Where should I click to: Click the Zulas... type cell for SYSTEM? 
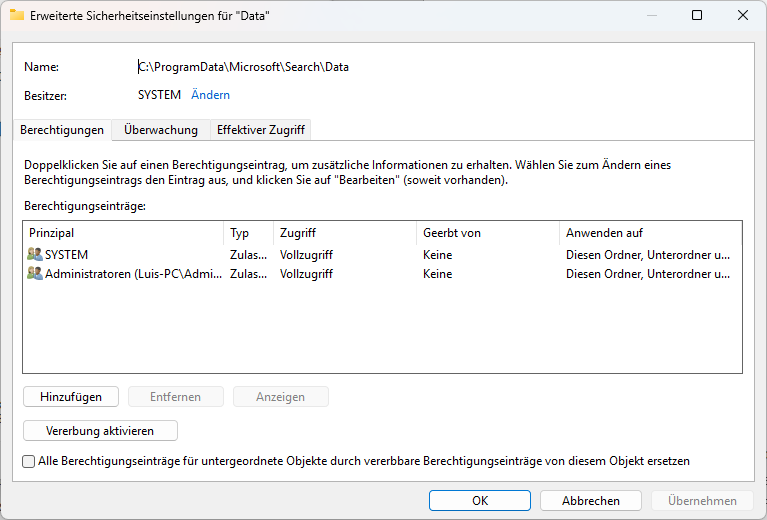coord(248,255)
